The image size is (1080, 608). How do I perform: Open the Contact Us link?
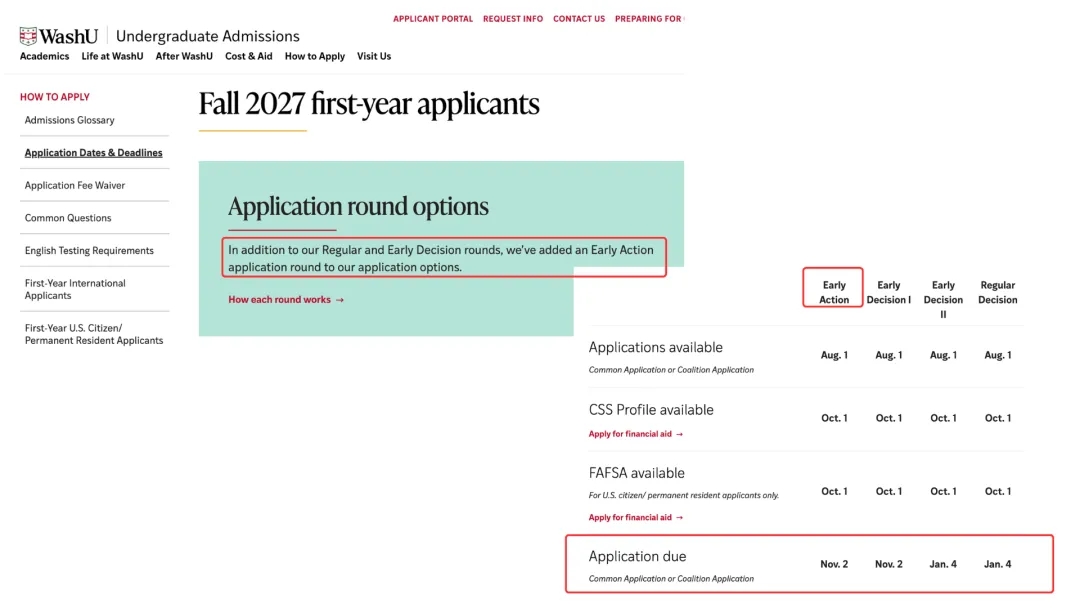coord(579,19)
